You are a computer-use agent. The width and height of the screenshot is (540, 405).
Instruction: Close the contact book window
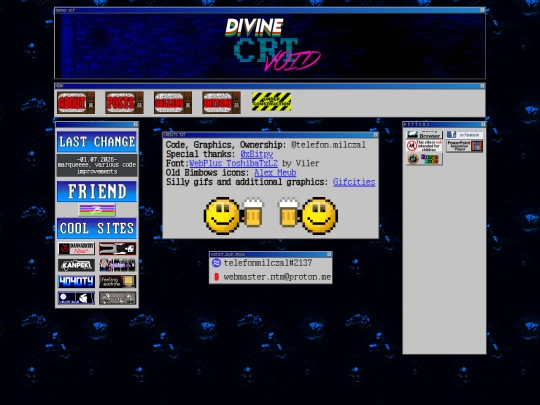(x=329, y=254)
